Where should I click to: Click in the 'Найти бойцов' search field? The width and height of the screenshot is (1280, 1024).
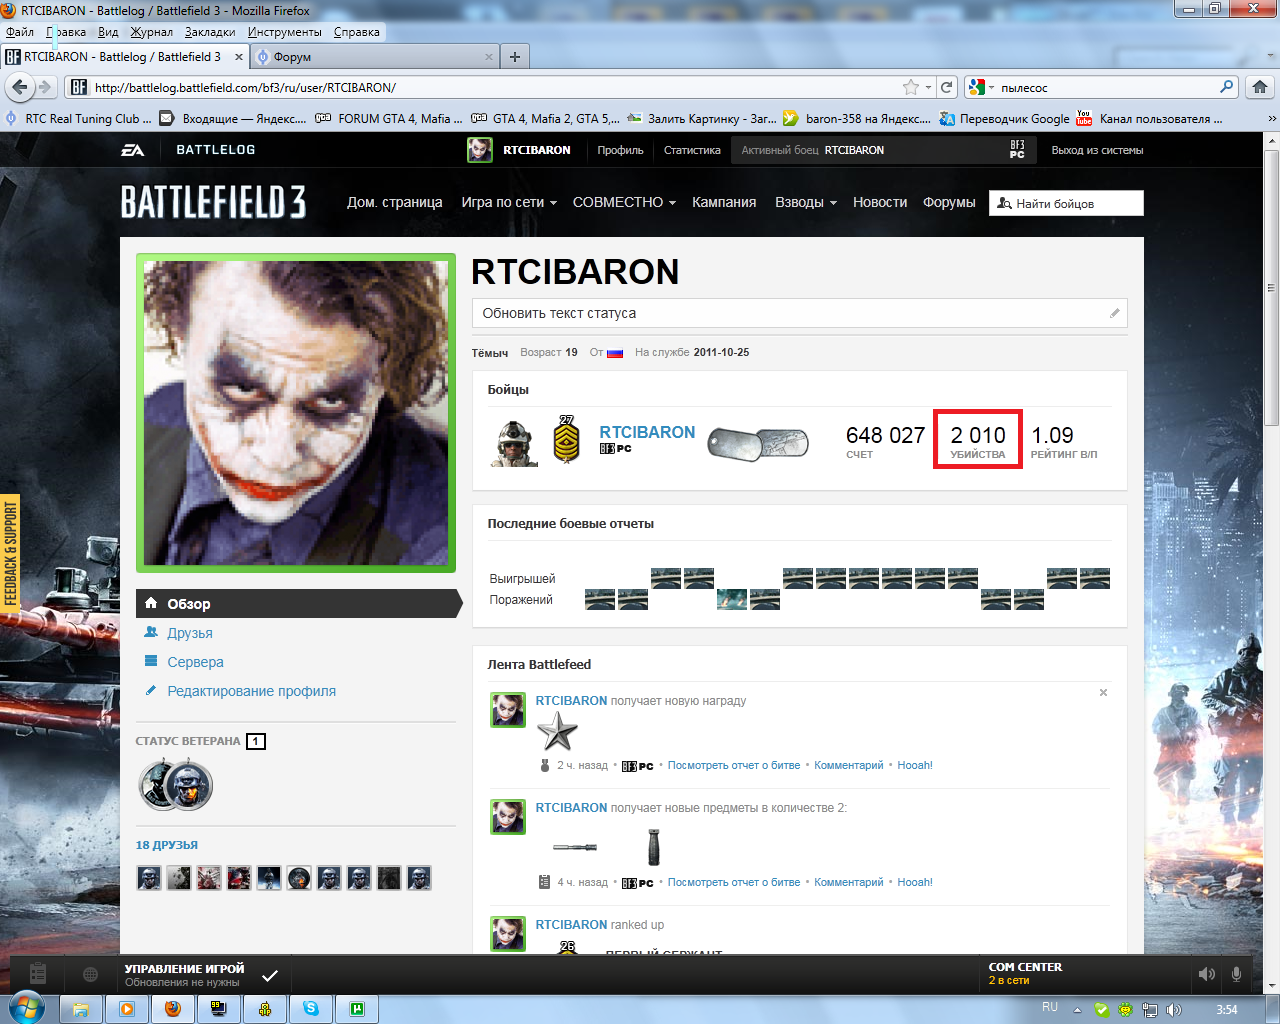[1066, 203]
